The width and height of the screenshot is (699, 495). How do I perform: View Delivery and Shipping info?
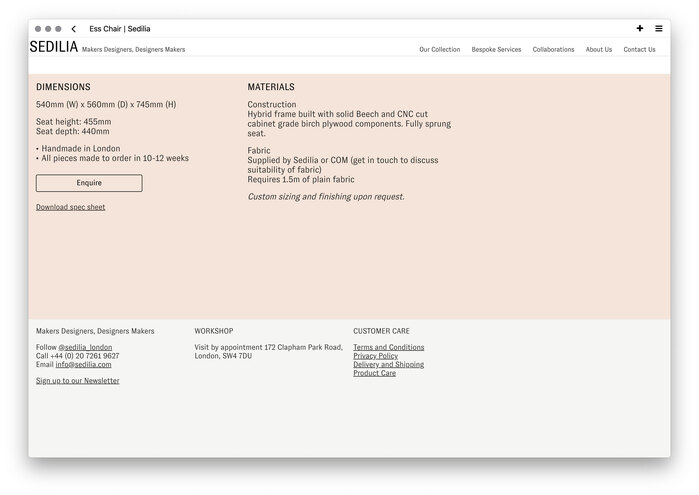(389, 364)
